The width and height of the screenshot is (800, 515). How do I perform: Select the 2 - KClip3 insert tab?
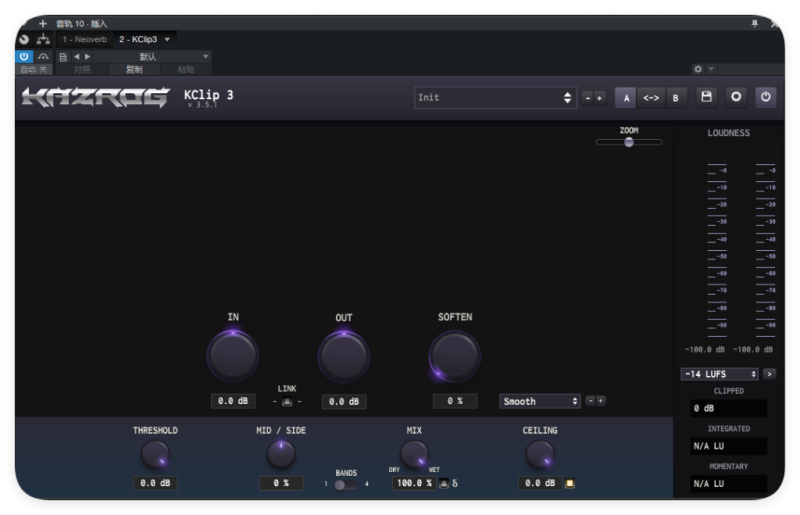138,39
